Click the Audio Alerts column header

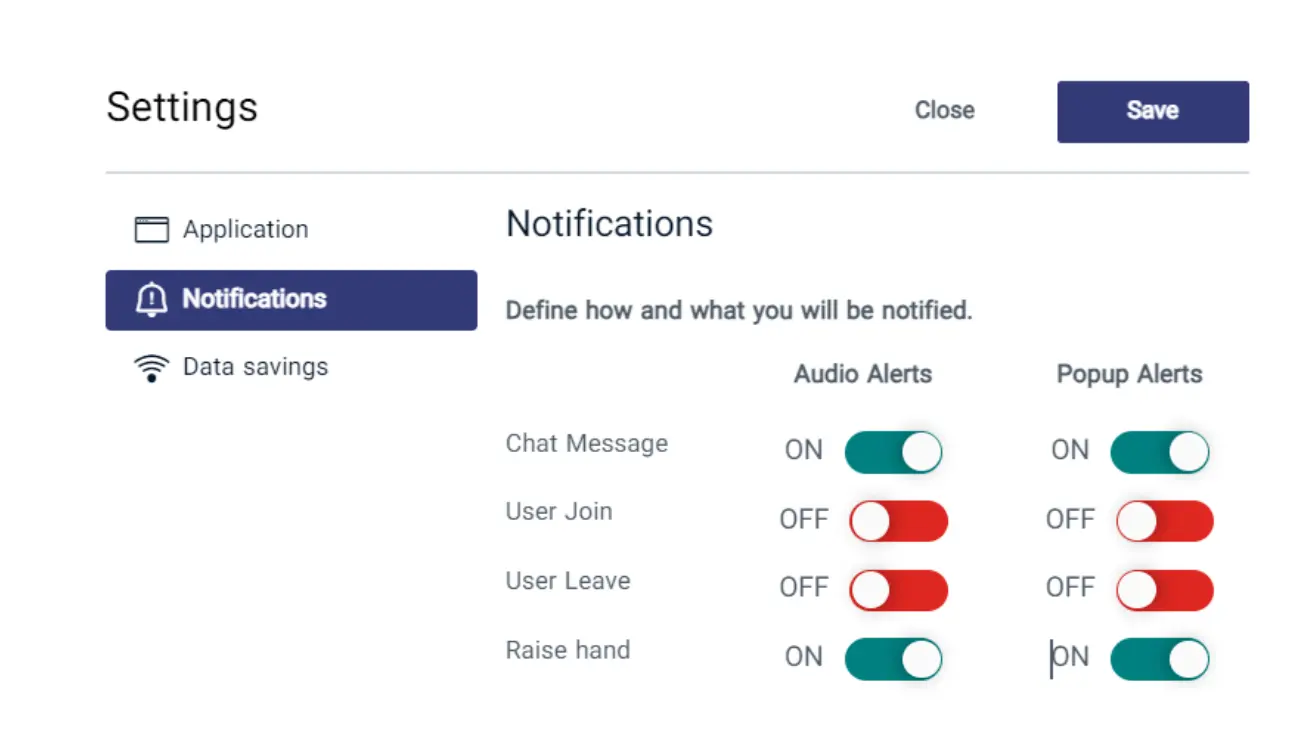point(863,374)
